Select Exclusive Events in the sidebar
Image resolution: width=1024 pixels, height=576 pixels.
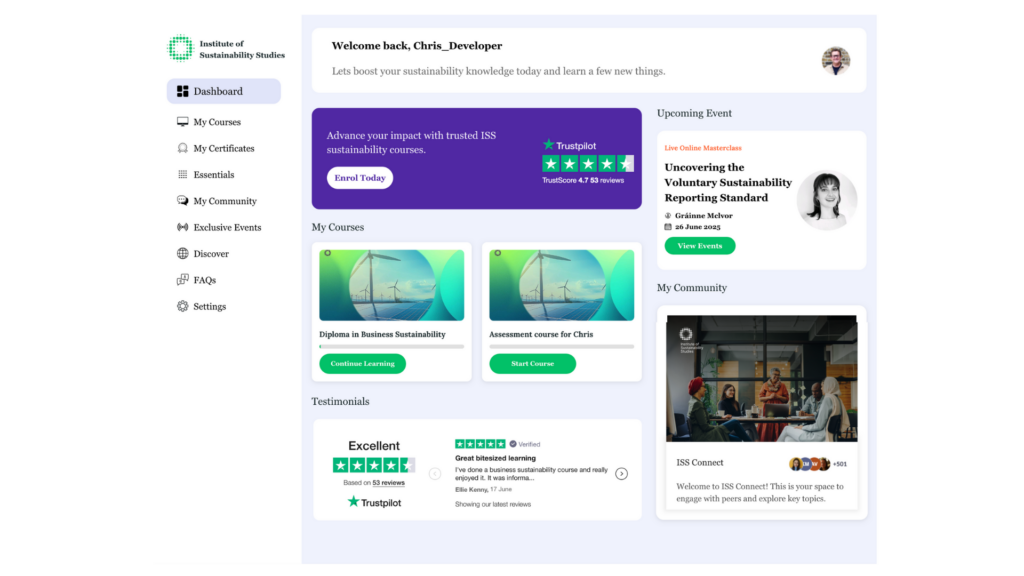coord(227,228)
